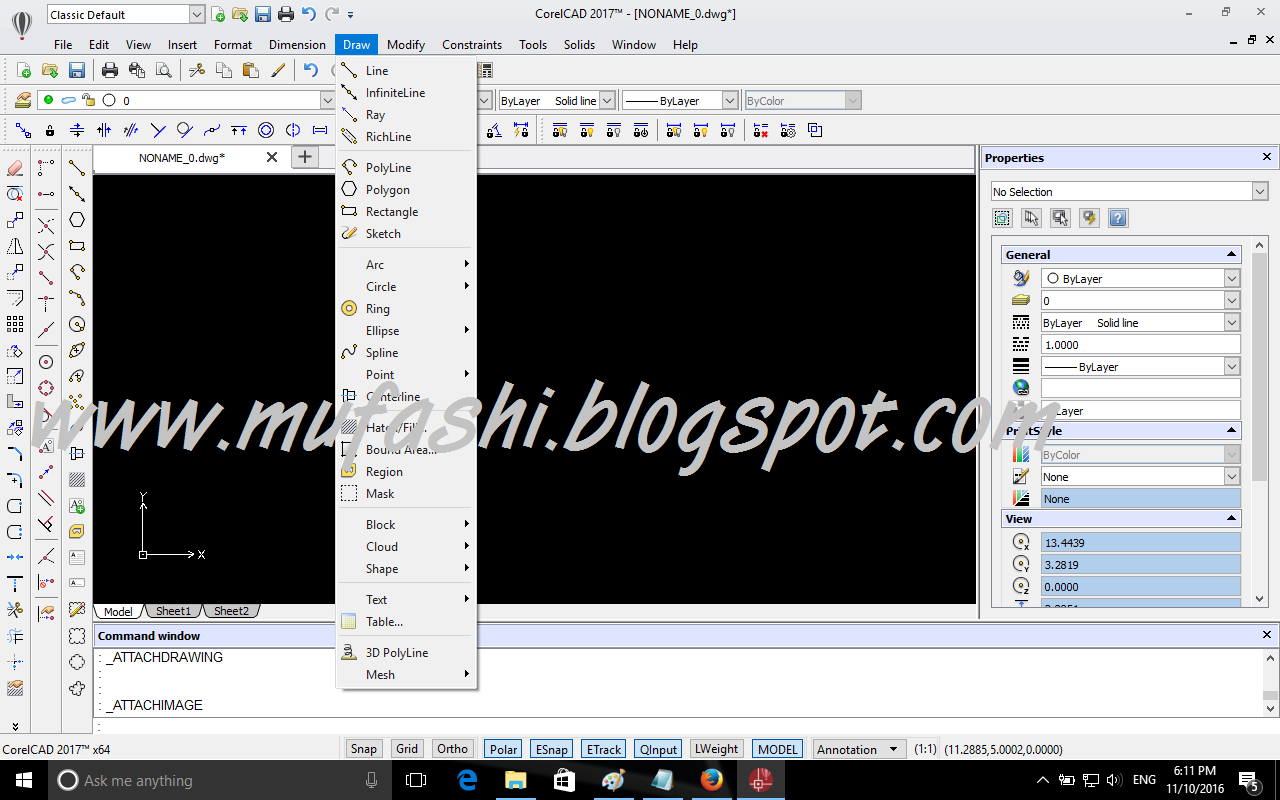
Task: Toggle Ortho mode
Action: coord(452,749)
